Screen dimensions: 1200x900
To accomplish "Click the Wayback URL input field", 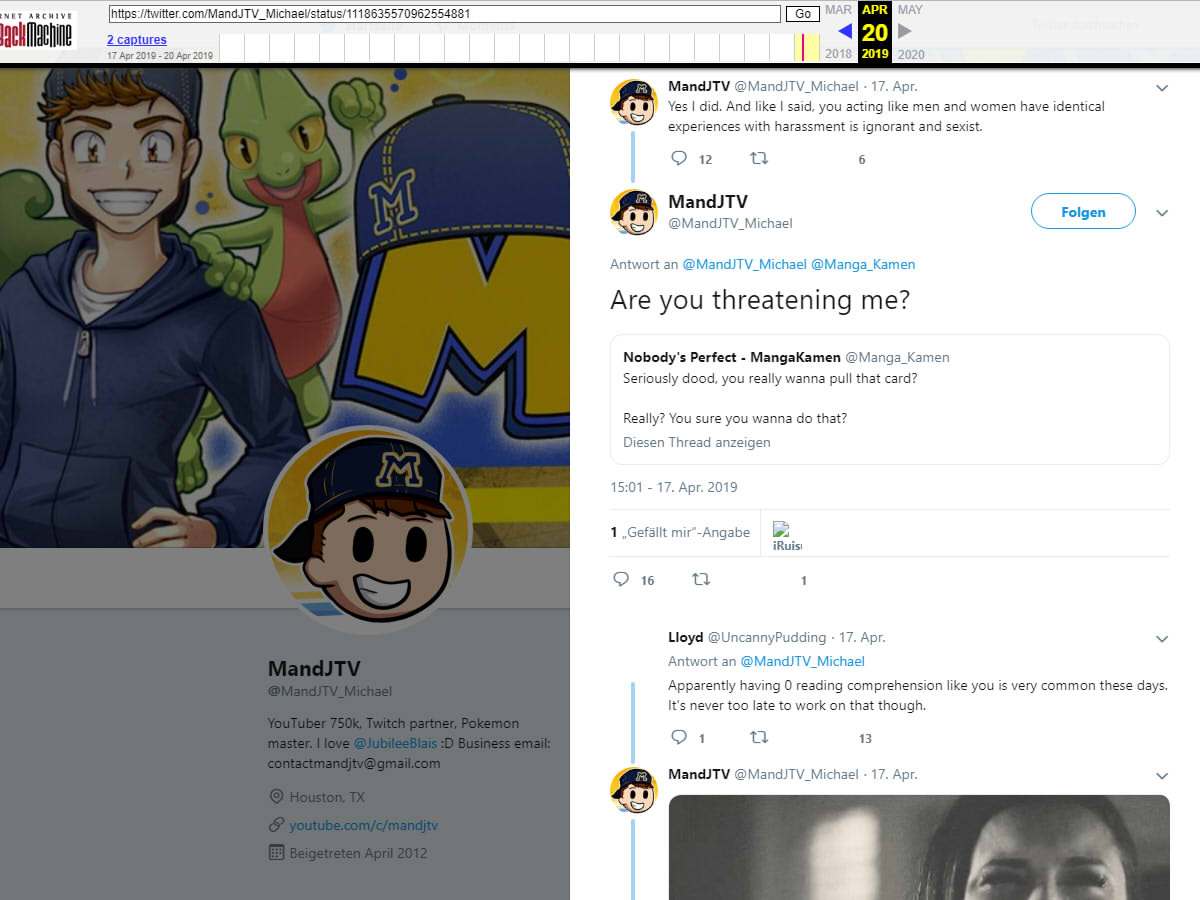I will click(444, 14).
